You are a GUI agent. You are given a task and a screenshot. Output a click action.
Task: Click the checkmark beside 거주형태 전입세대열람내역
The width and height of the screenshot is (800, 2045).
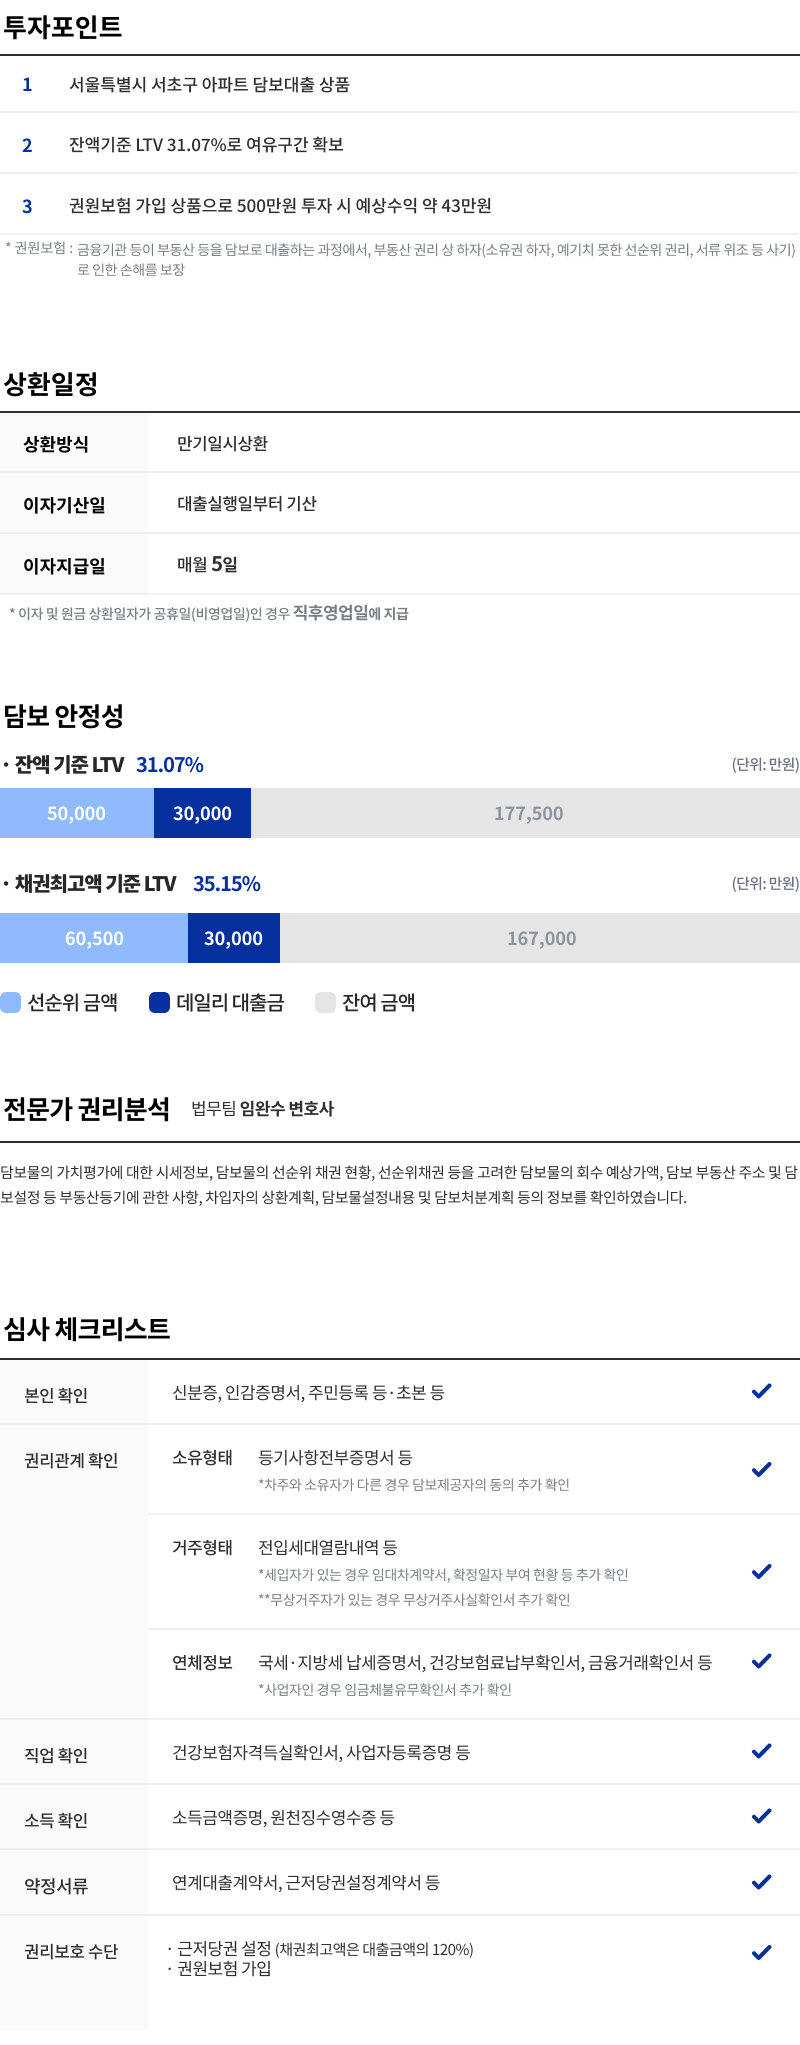click(x=761, y=1571)
